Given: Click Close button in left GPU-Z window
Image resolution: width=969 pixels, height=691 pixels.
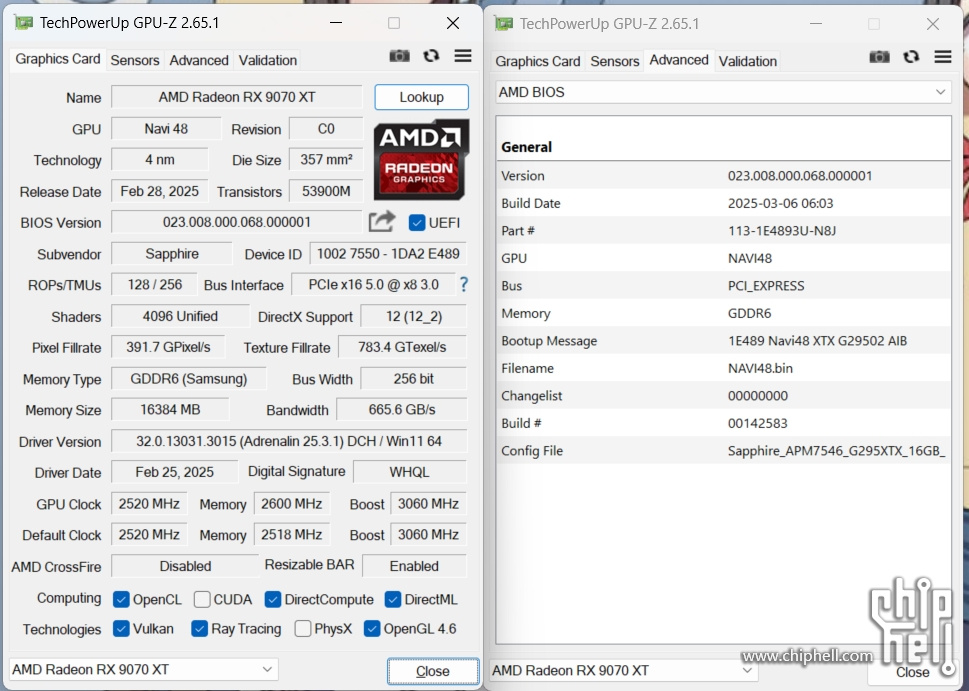Looking at the screenshot, I should pos(433,671).
